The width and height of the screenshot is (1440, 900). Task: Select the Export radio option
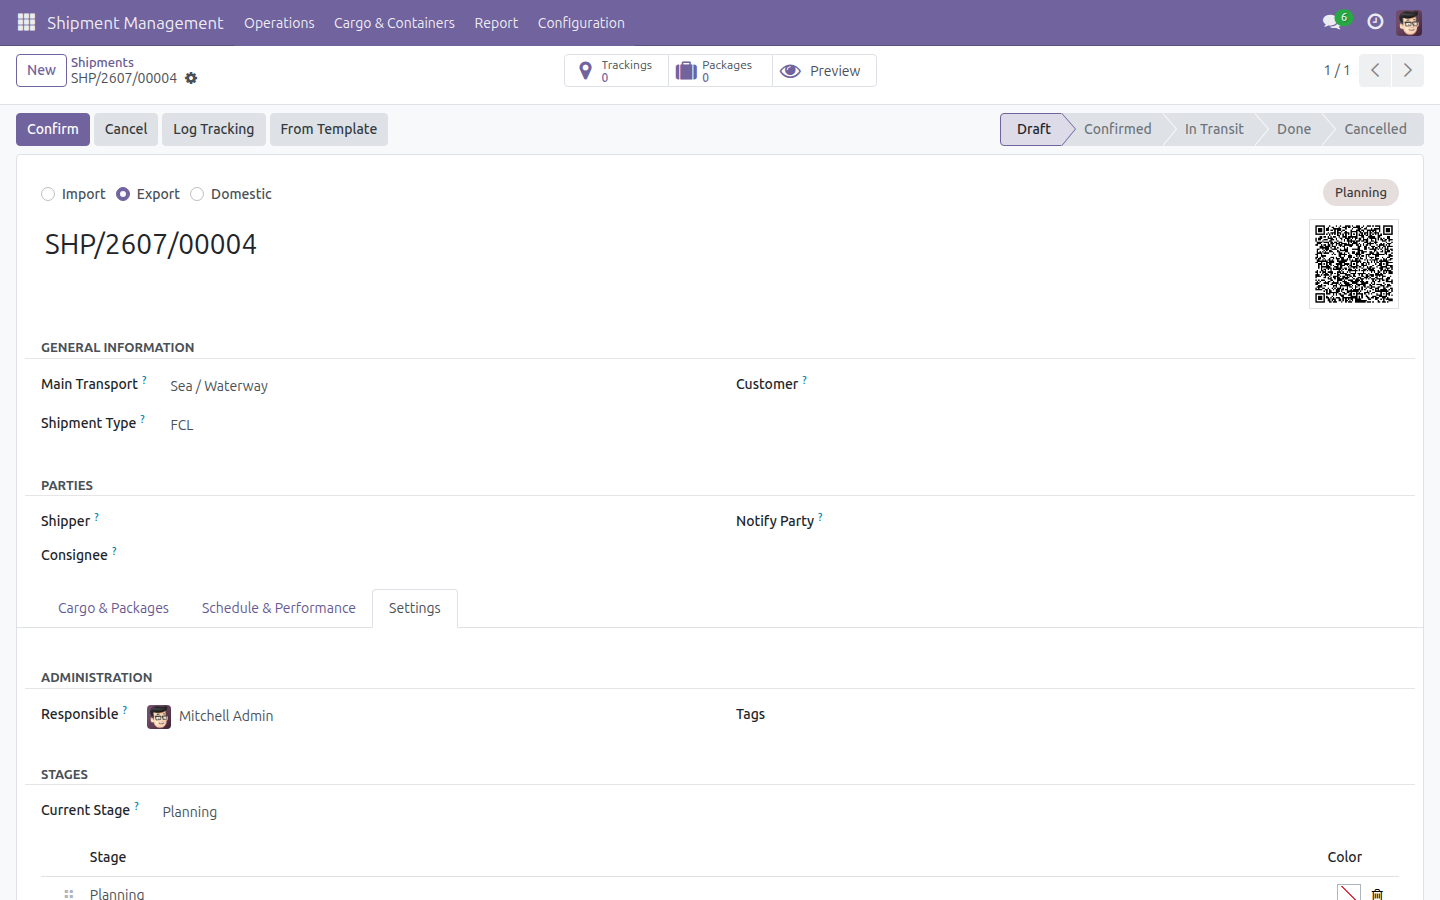(123, 194)
